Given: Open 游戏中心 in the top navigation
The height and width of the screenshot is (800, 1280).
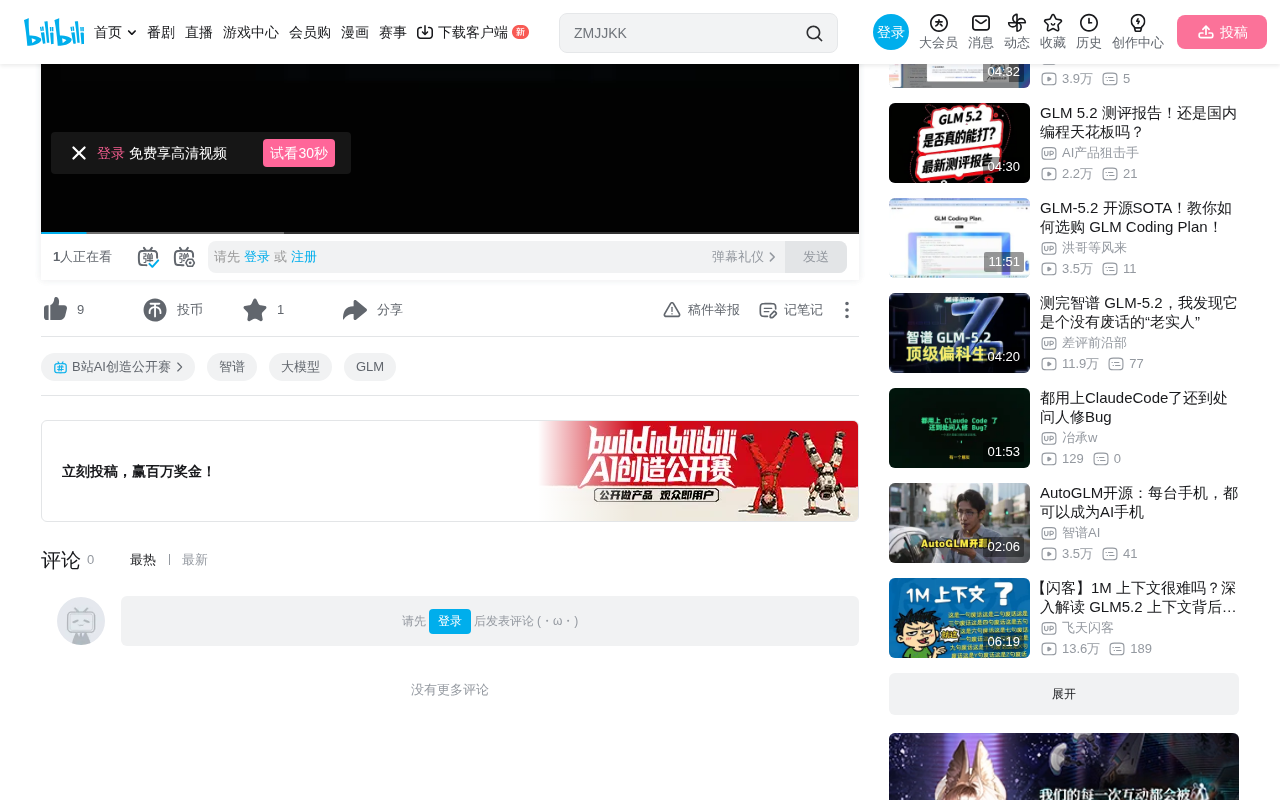Looking at the screenshot, I should (x=251, y=32).
